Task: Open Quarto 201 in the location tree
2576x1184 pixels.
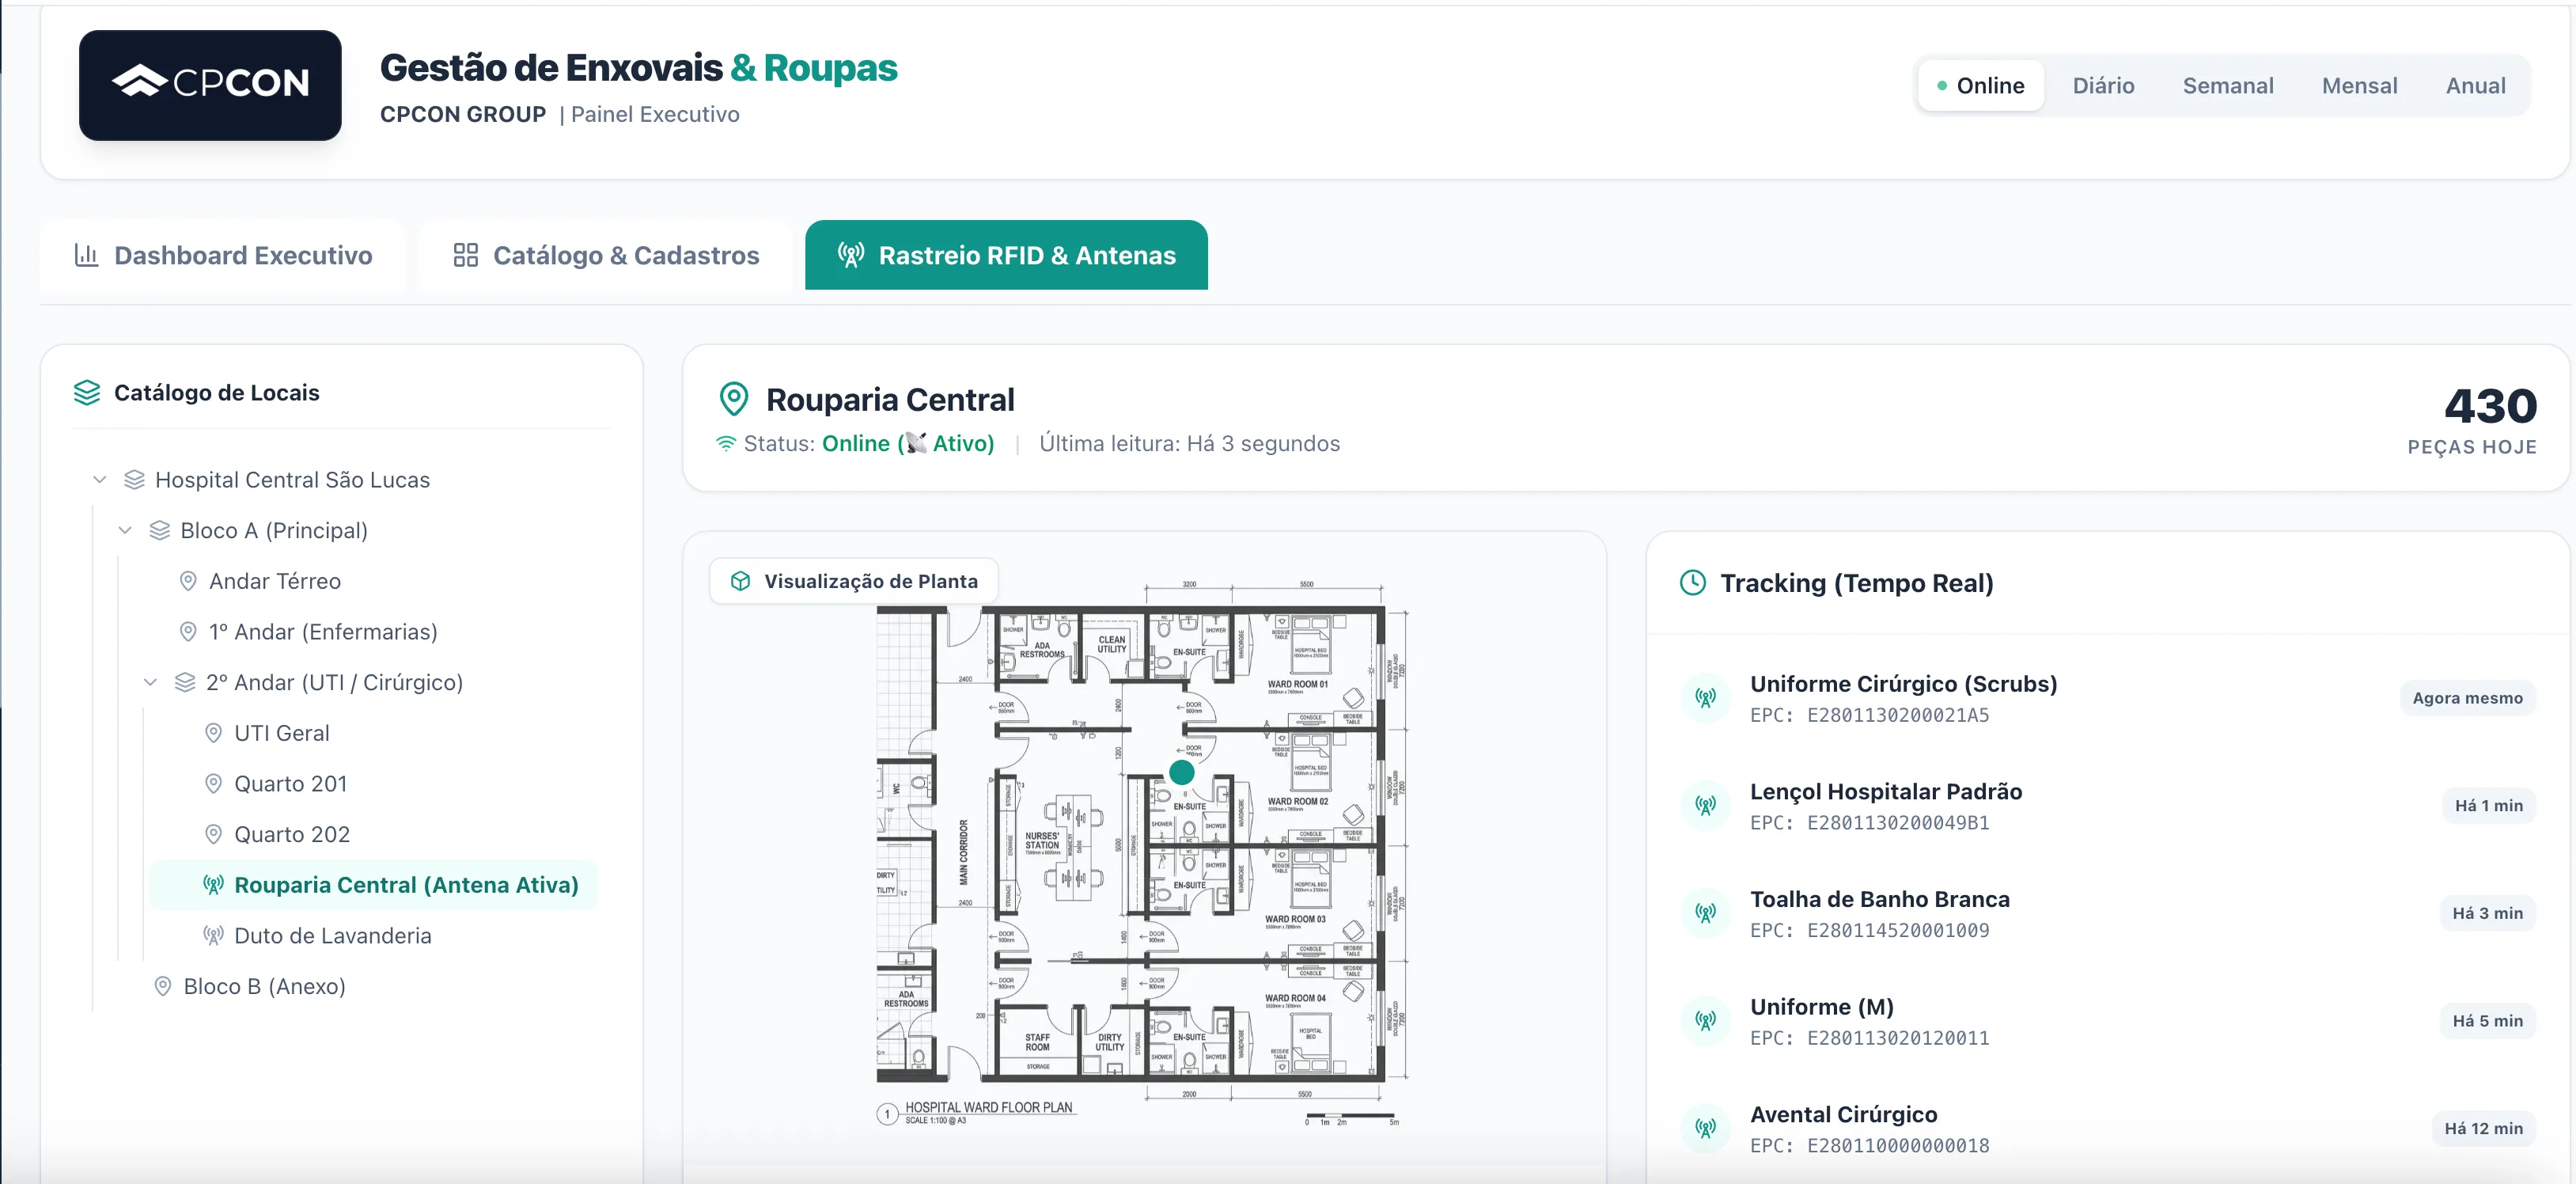Action: (290, 783)
